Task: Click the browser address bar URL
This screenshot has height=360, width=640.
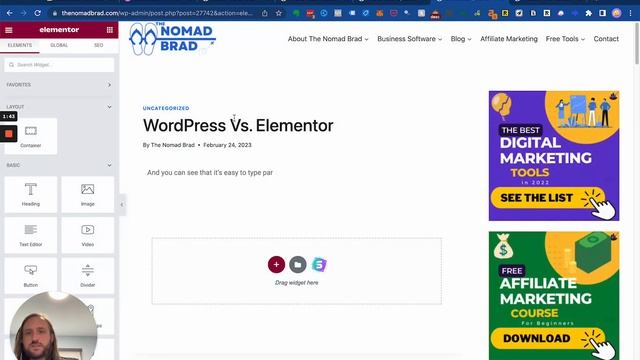Action: pyautogui.click(x=157, y=13)
